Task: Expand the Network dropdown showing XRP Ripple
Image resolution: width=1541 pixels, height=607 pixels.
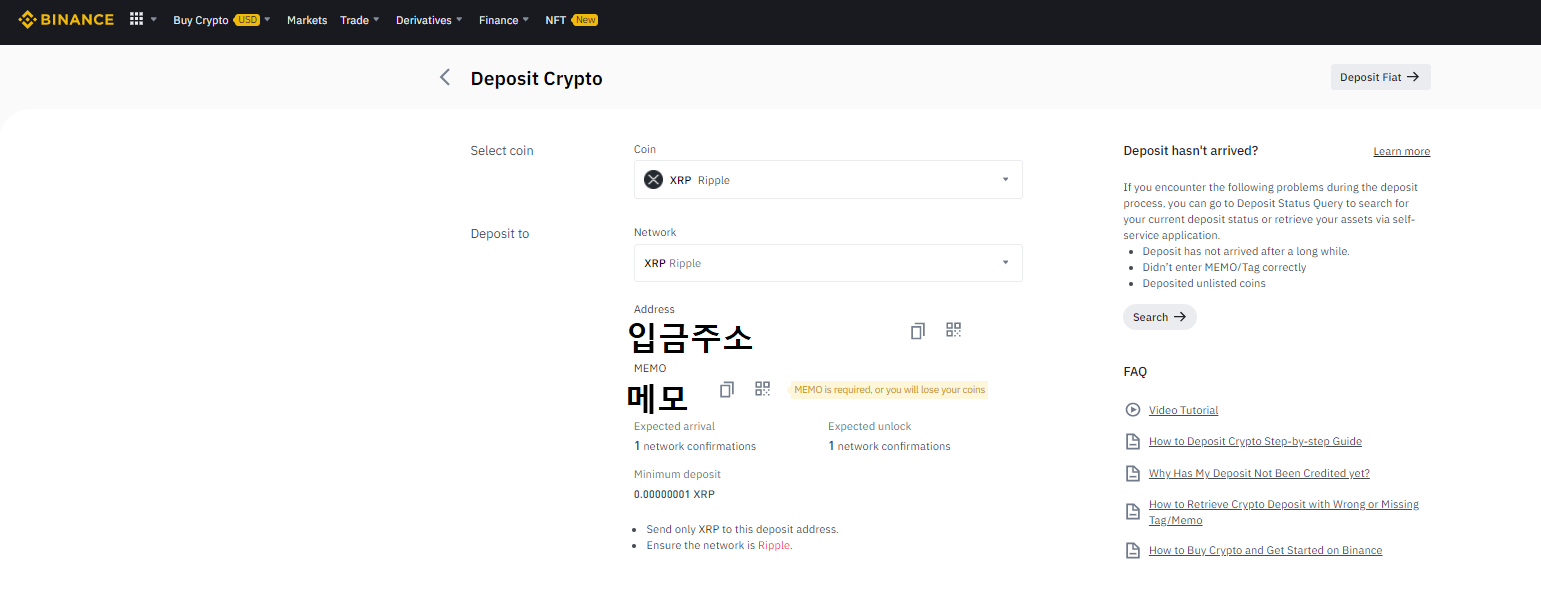Action: [828, 263]
